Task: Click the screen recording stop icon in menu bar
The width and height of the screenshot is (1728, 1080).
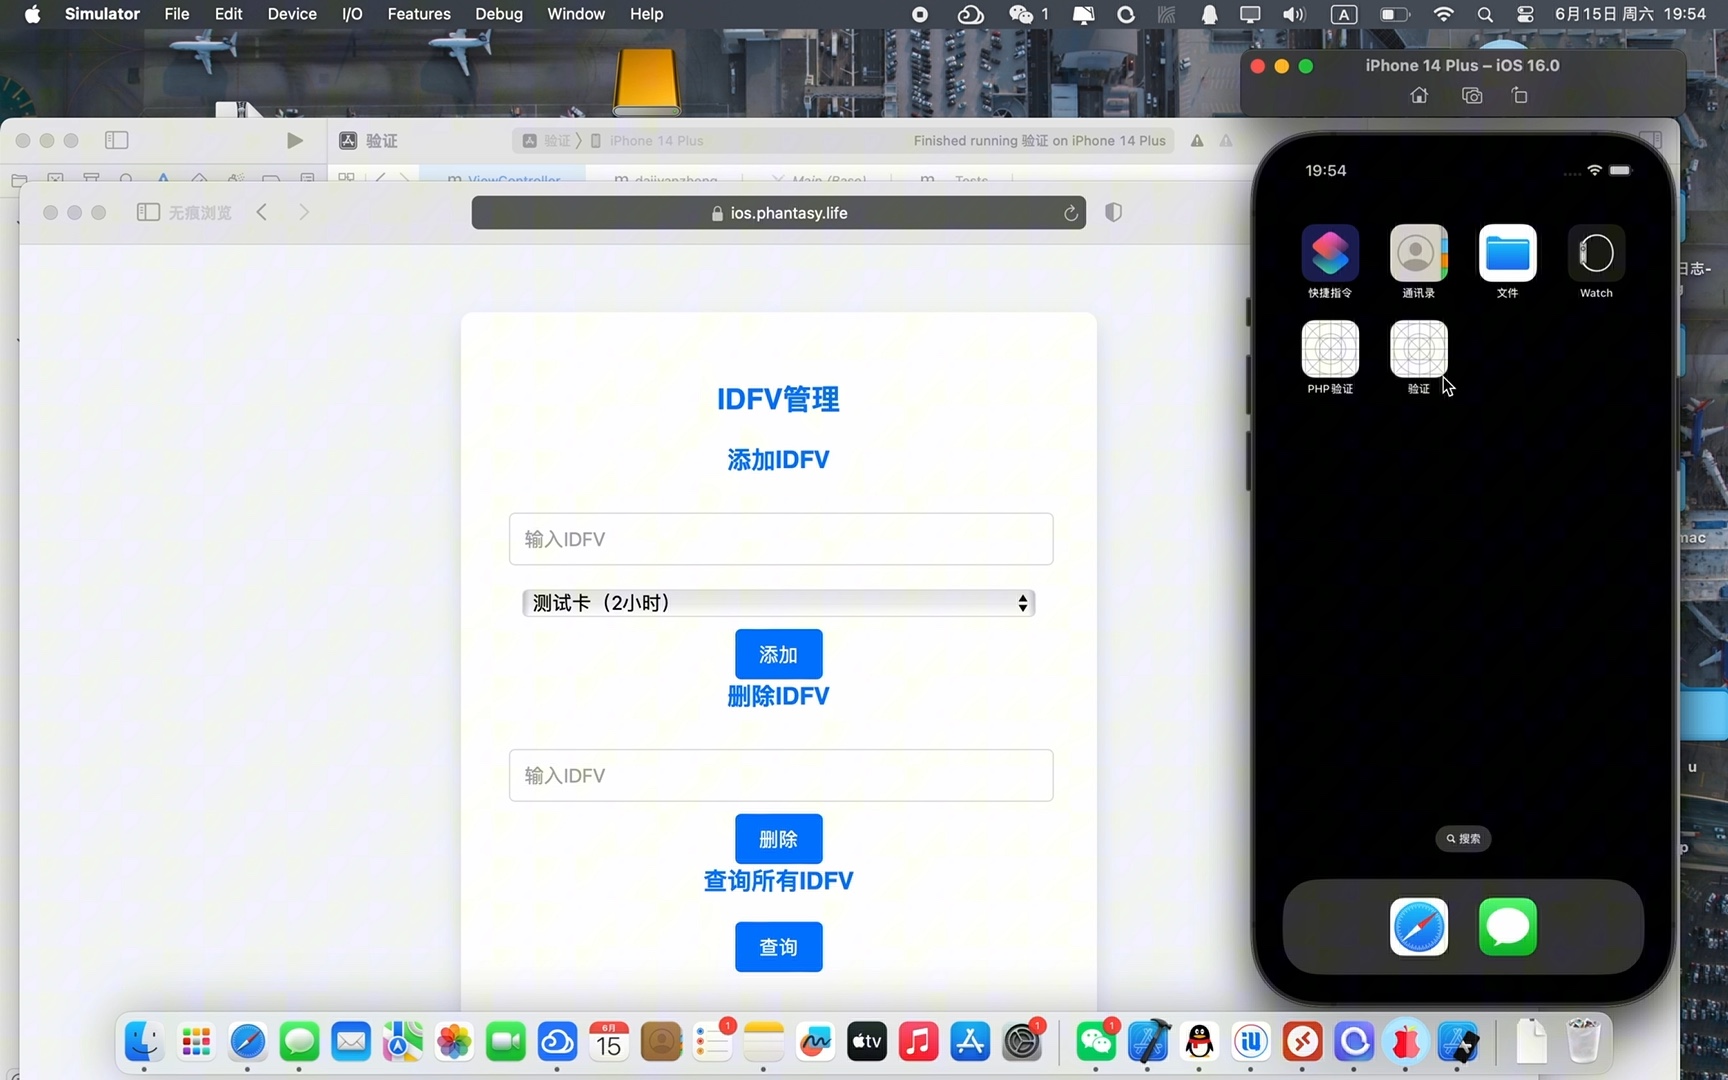Action: pyautogui.click(x=920, y=14)
